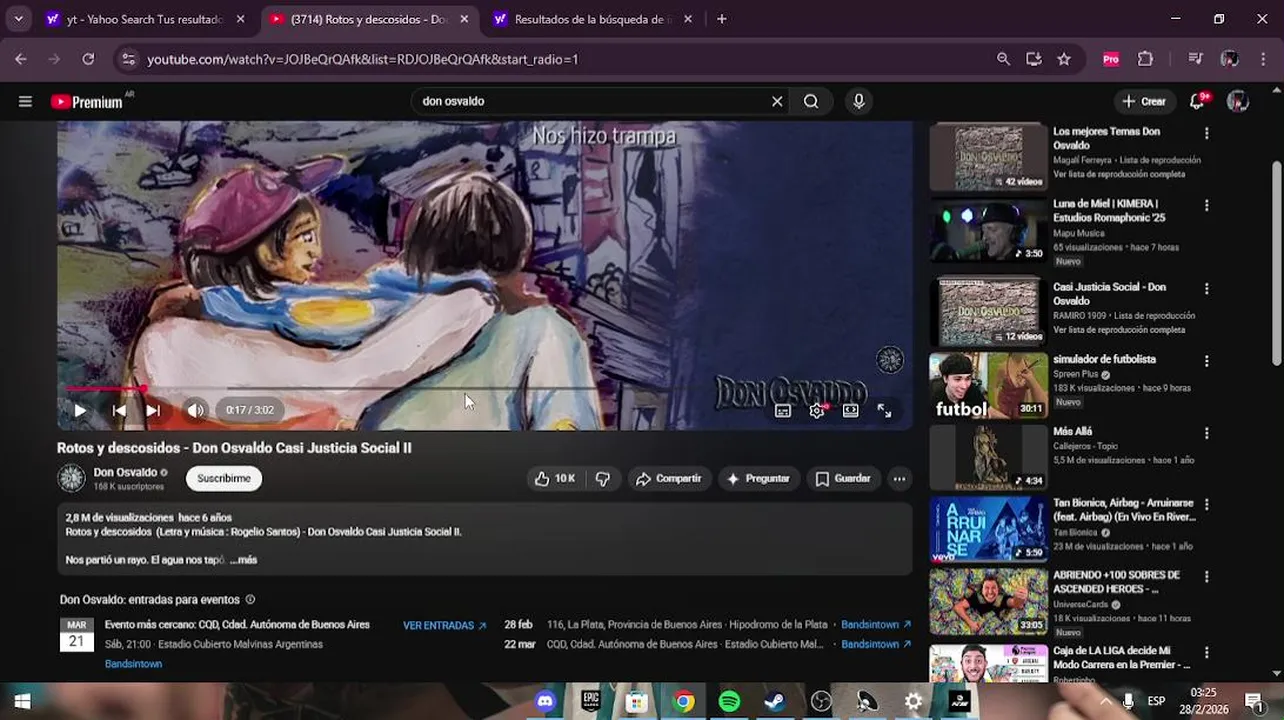
Task: Seek on the video progress bar
Action: click(484, 388)
